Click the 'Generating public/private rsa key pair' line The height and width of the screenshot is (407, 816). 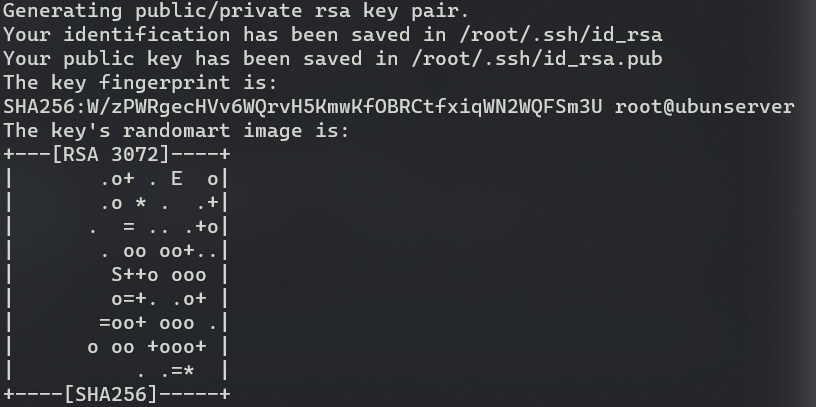(x=236, y=11)
